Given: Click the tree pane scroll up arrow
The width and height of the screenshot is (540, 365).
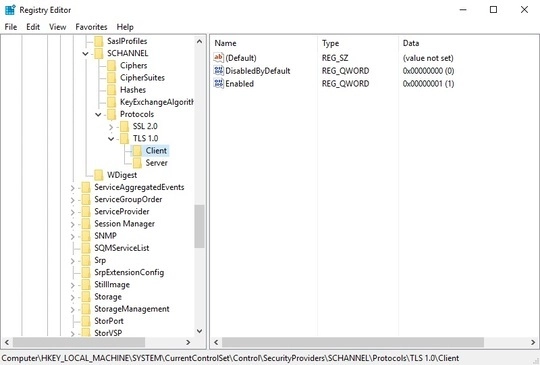Looking at the screenshot, I should pos(199,41).
